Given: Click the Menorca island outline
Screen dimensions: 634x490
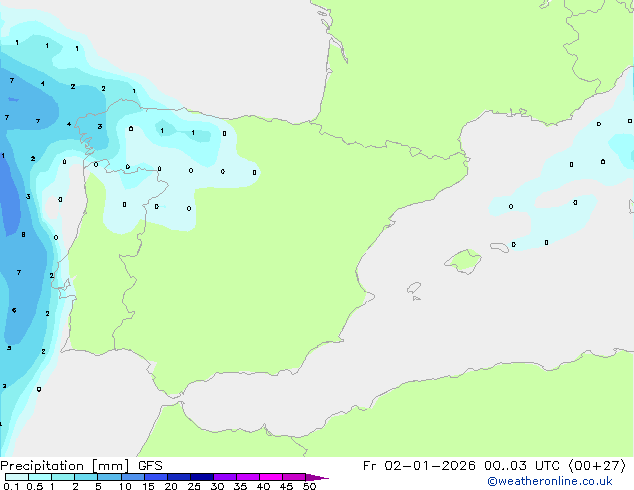Looking at the screenshot, I should tap(499, 247).
